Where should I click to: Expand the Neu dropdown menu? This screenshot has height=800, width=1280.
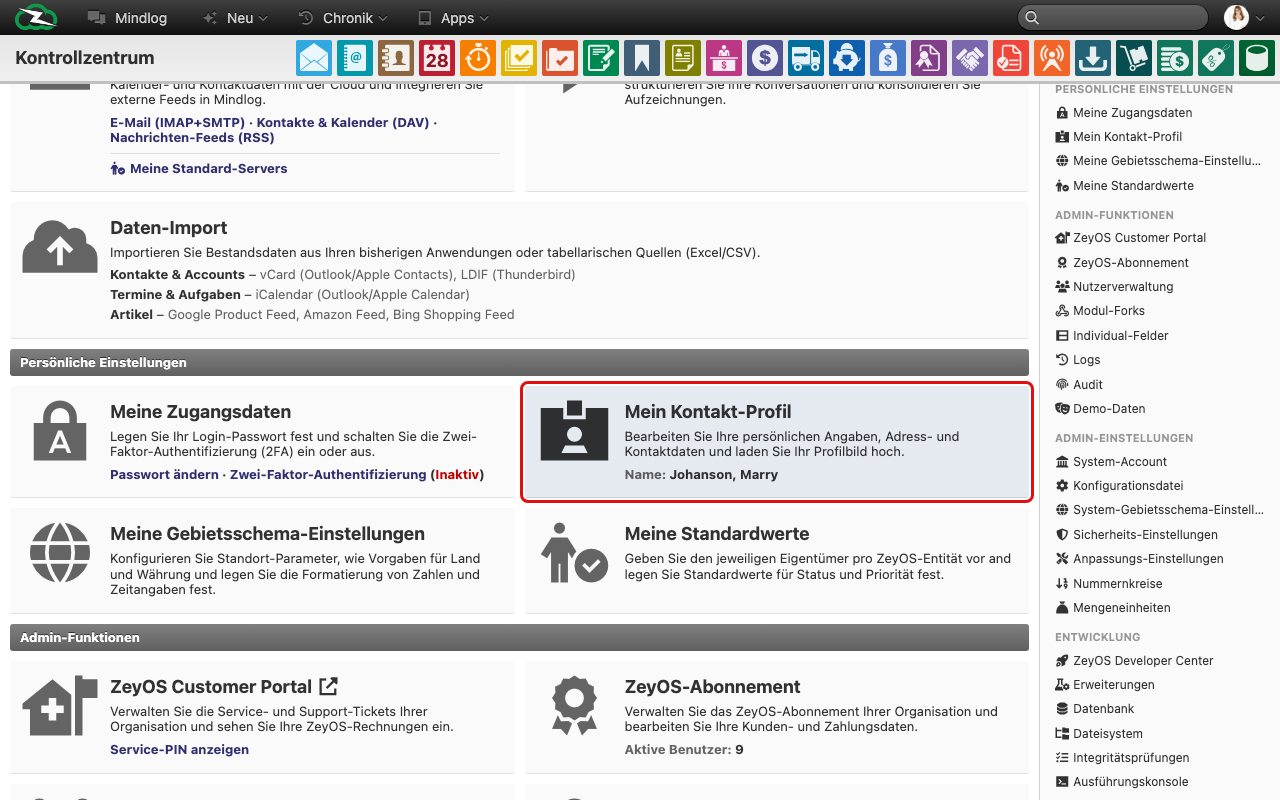click(x=235, y=18)
